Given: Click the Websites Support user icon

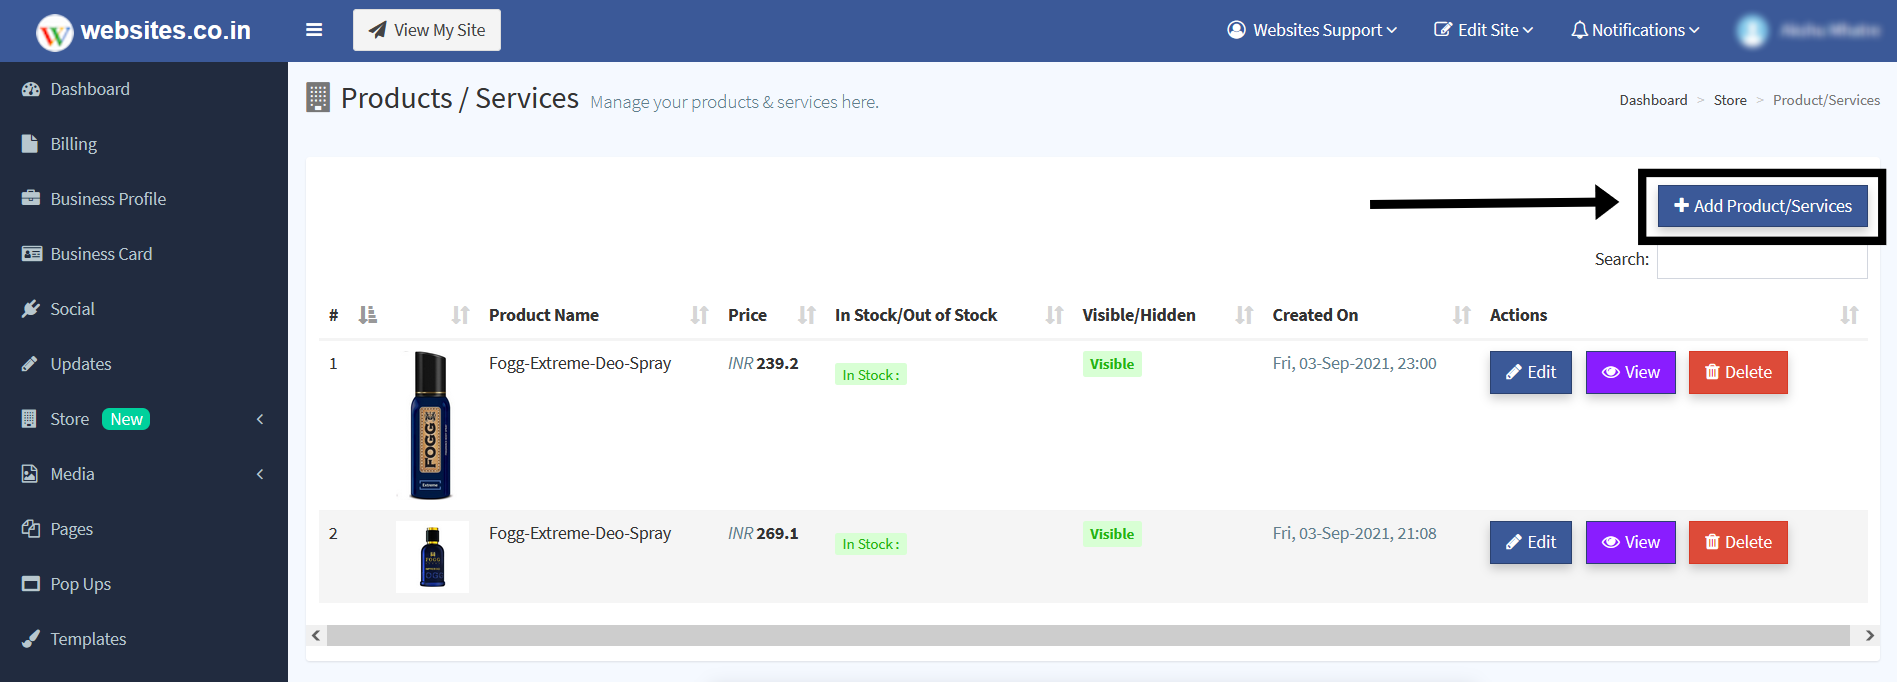Looking at the screenshot, I should pos(1237,30).
